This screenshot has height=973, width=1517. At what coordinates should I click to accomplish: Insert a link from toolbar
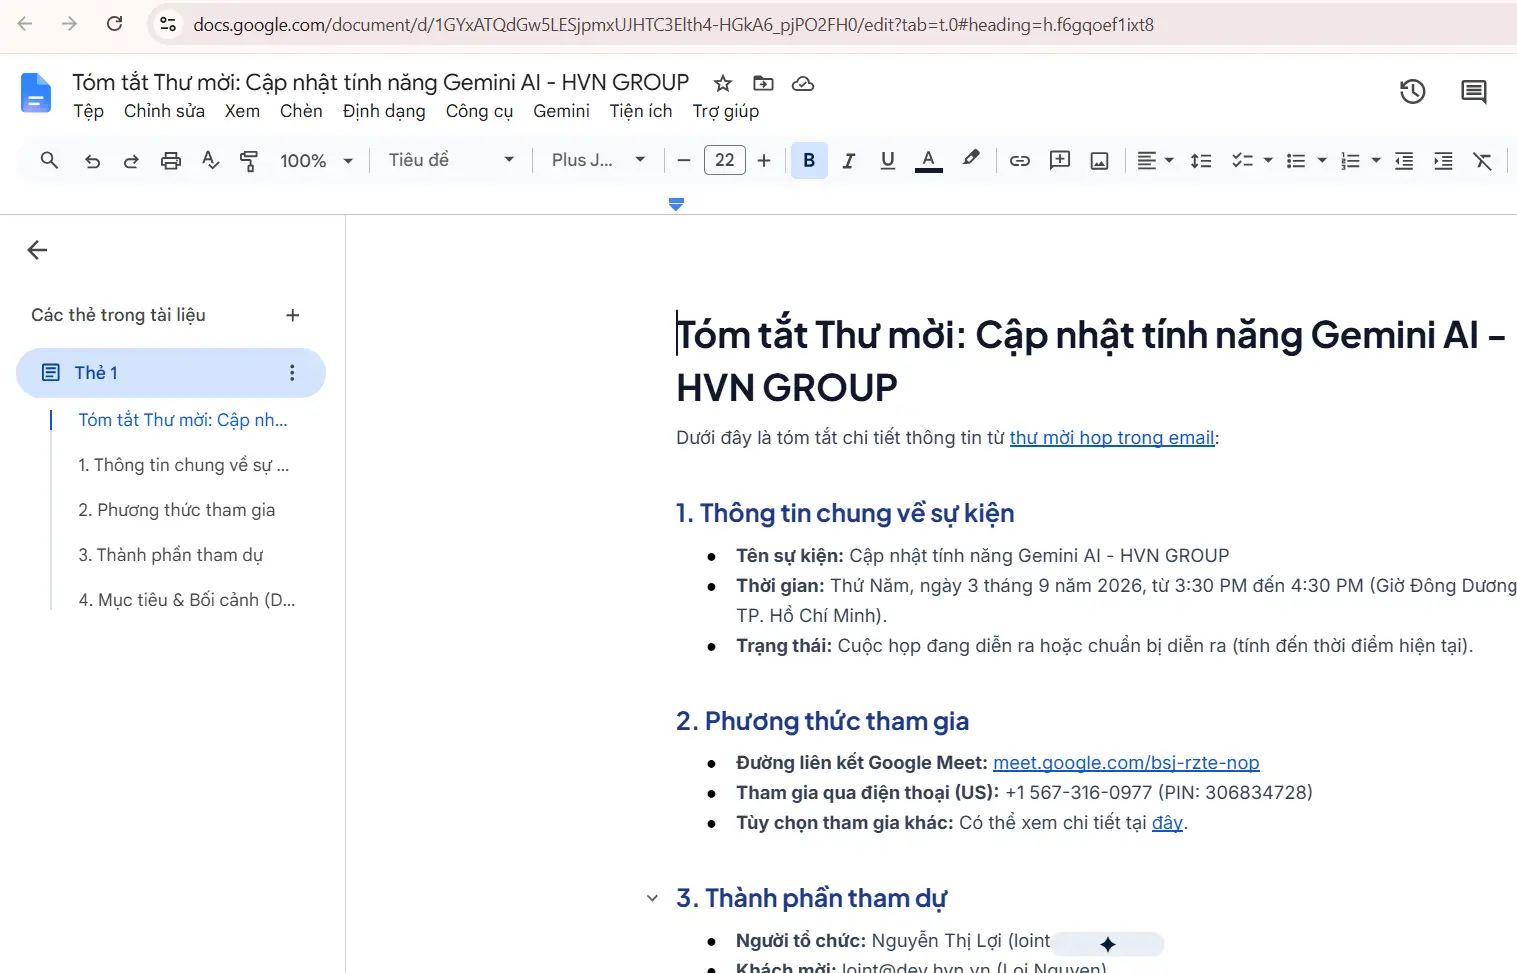tap(1020, 161)
